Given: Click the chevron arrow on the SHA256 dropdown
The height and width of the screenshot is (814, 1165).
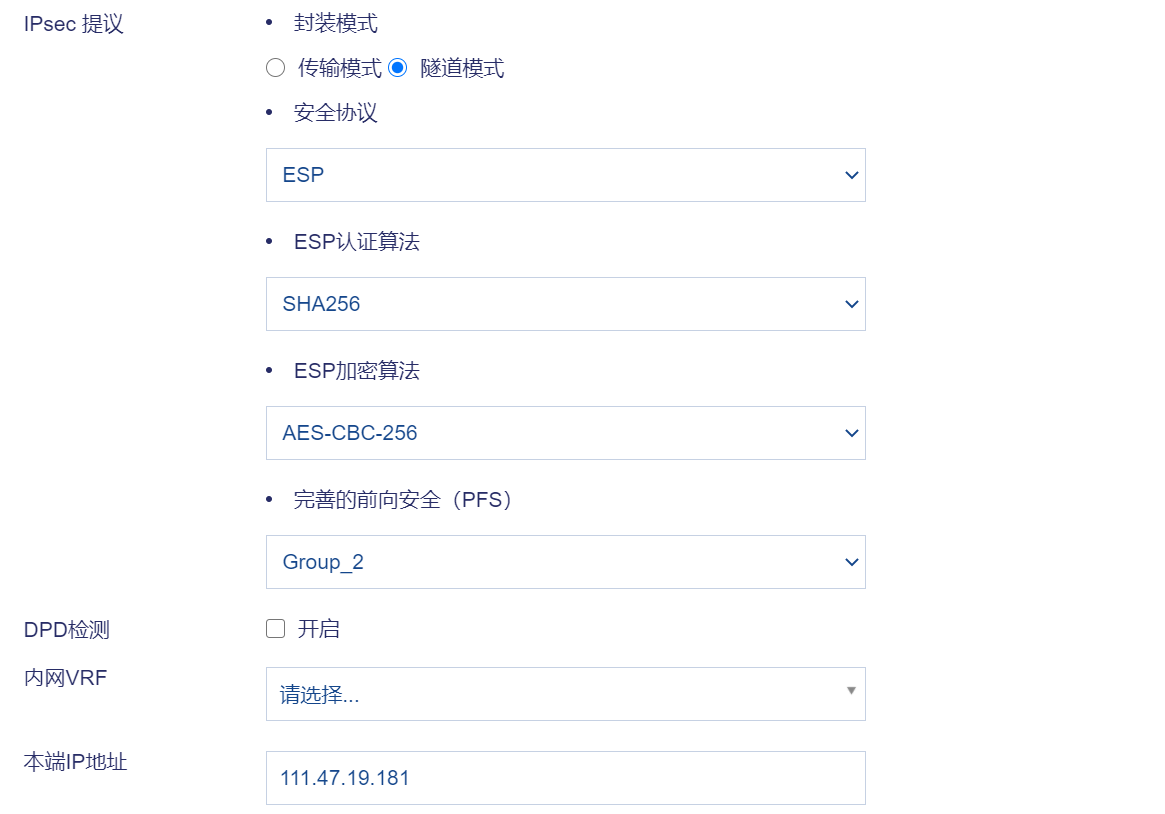Looking at the screenshot, I should [852, 304].
